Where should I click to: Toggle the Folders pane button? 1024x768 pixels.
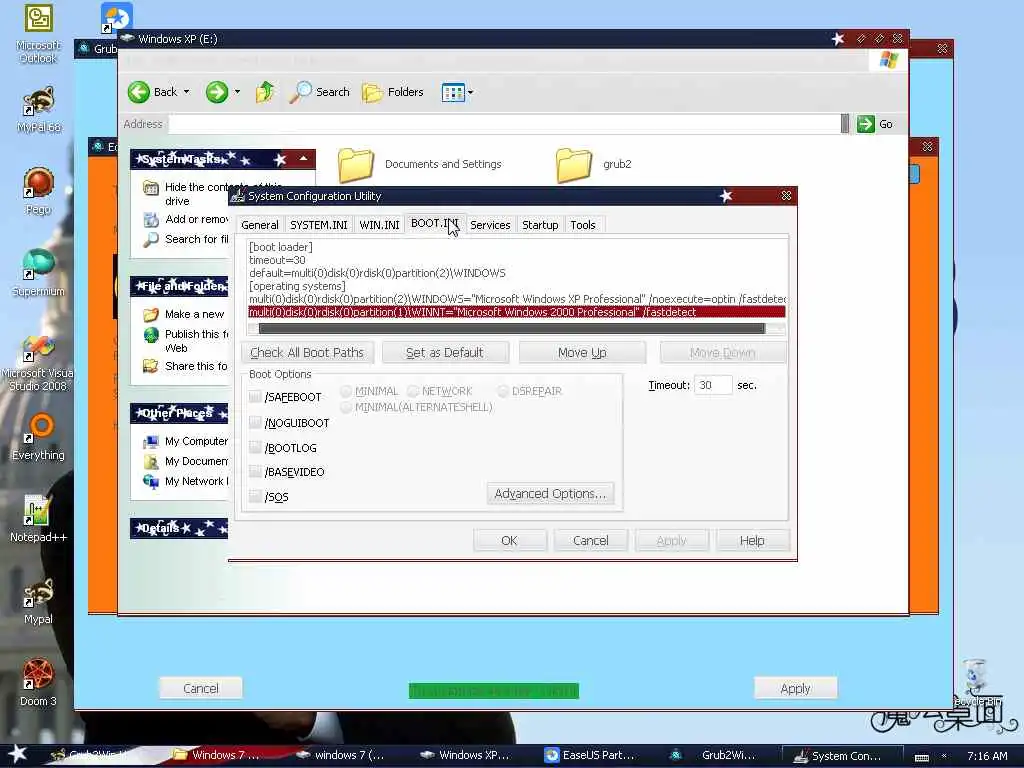392,92
